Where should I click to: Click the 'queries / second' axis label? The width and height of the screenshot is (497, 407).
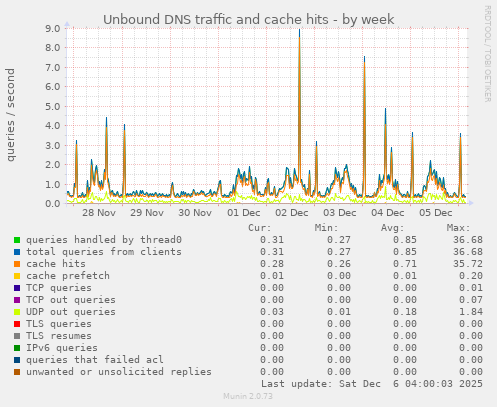pyautogui.click(x=11, y=115)
